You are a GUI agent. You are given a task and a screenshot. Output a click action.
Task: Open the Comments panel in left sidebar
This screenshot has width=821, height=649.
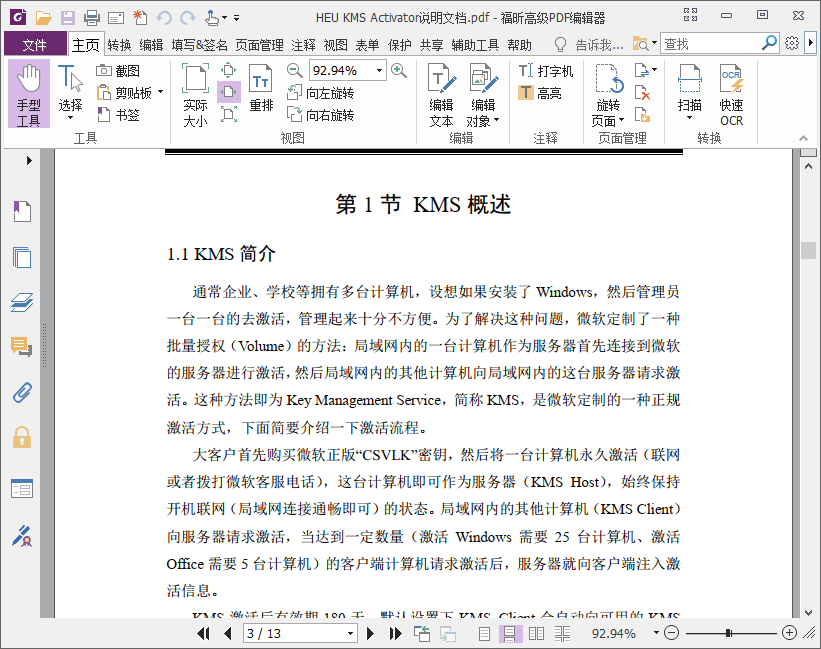(22, 346)
